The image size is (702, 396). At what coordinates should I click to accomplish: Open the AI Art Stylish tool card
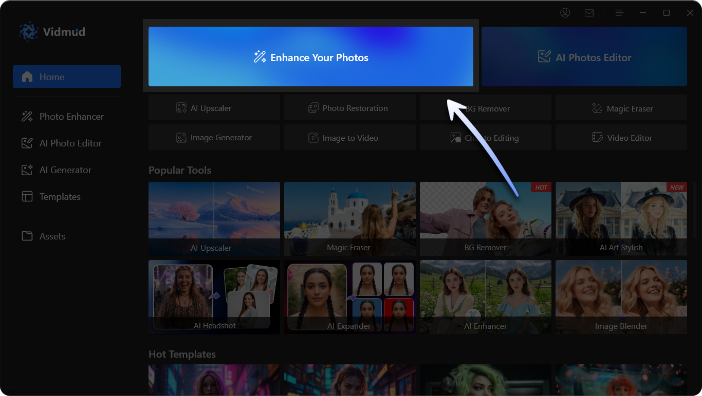coord(621,219)
